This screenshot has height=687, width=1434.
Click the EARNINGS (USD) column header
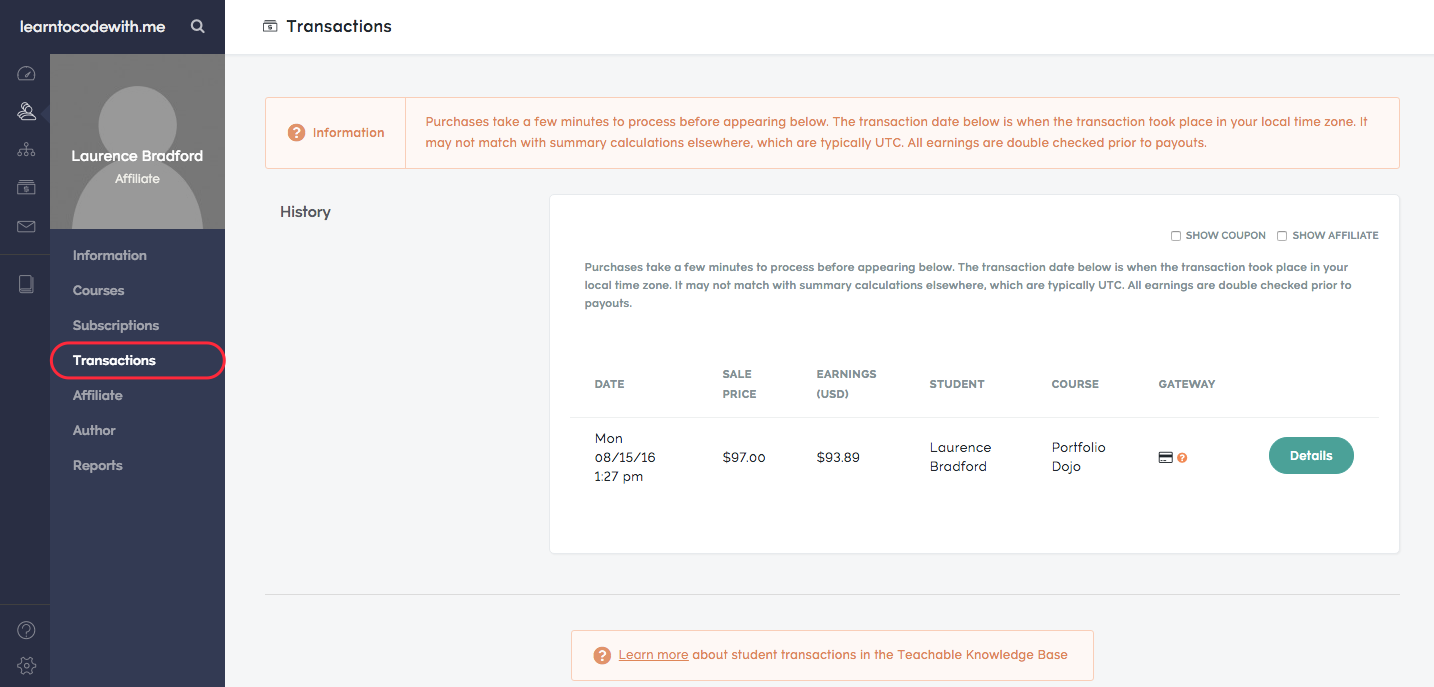pos(846,384)
